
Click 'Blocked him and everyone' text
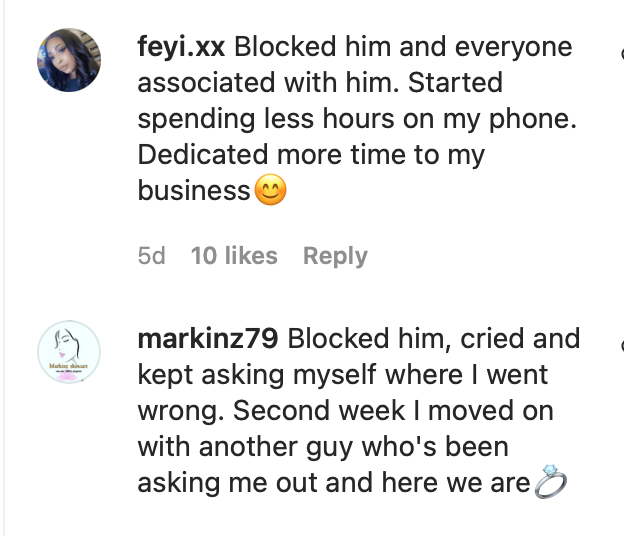pos(403,47)
